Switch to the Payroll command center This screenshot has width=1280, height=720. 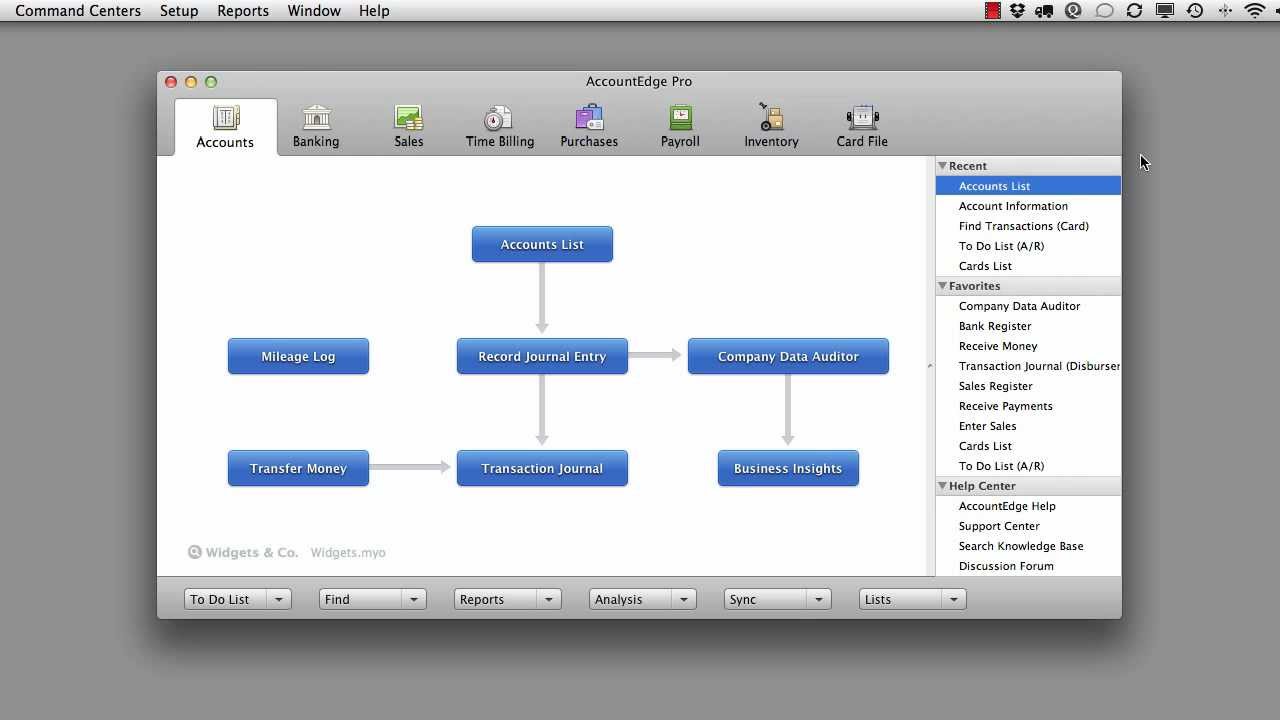pyautogui.click(x=680, y=127)
